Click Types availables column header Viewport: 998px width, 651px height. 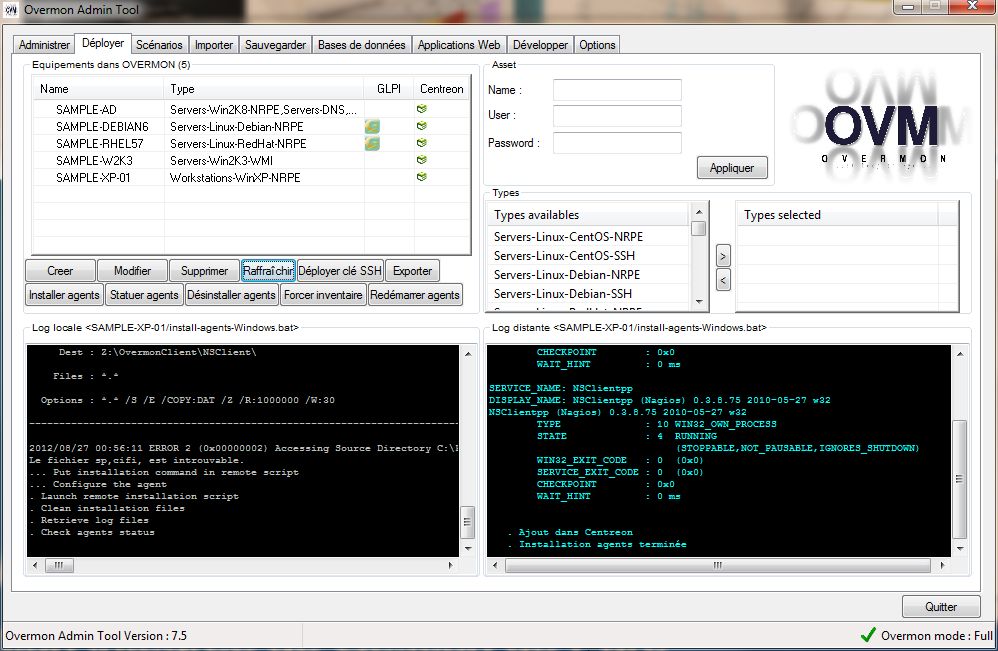[x=589, y=215]
